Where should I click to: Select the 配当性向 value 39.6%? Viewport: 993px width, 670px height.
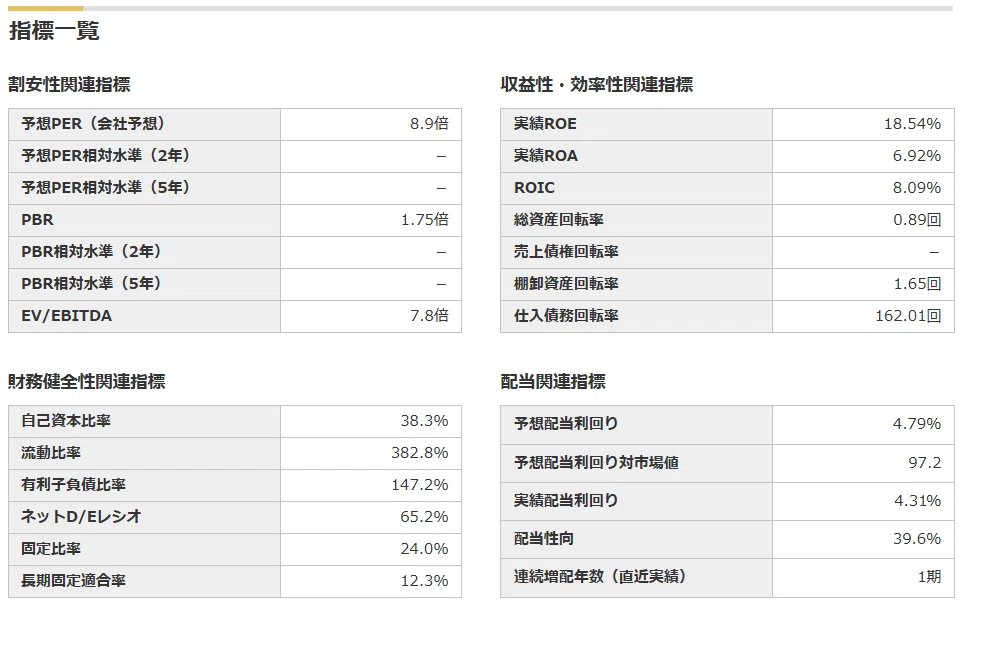(916, 538)
